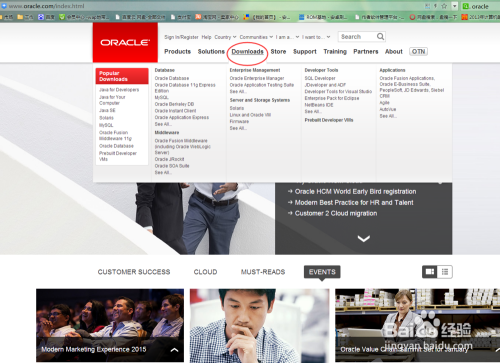Image resolution: width=500 pixels, height=363 pixels.
Task: Open the Solutions menu
Action: click(211, 52)
